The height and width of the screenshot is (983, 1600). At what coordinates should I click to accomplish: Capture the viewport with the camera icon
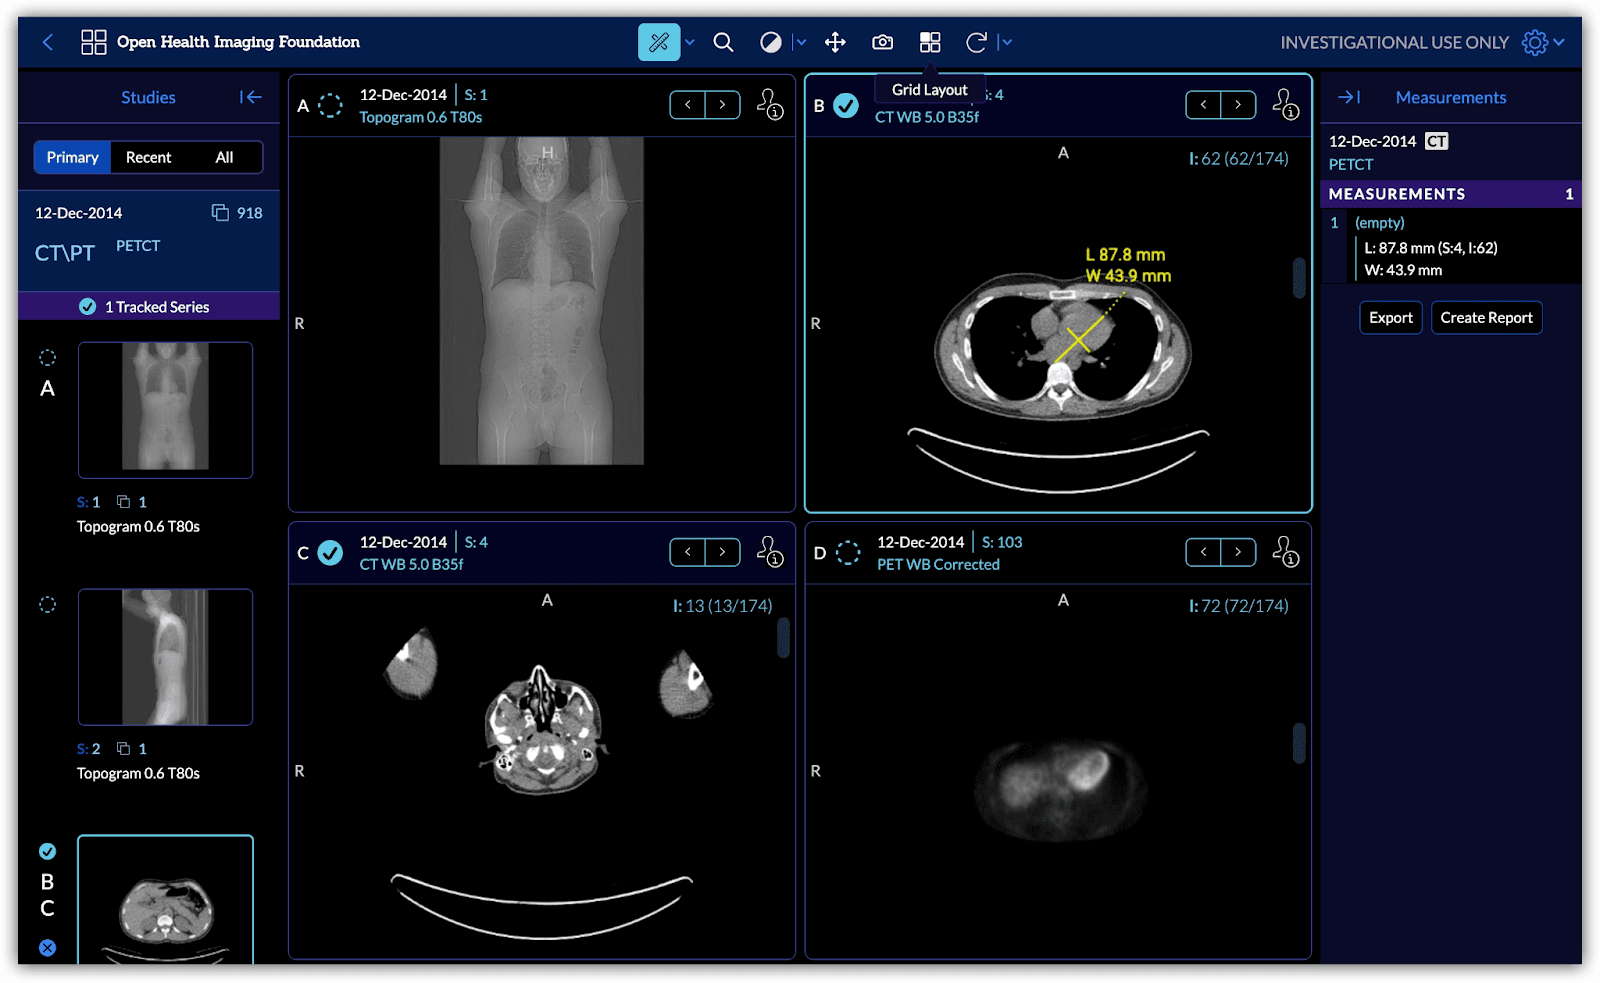(882, 42)
